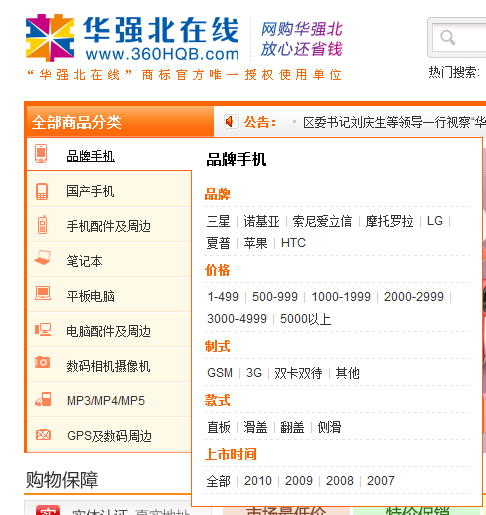The width and height of the screenshot is (486, 515).
Task: Select the 苹果 brand link
Action: click(x=255, y=243)
